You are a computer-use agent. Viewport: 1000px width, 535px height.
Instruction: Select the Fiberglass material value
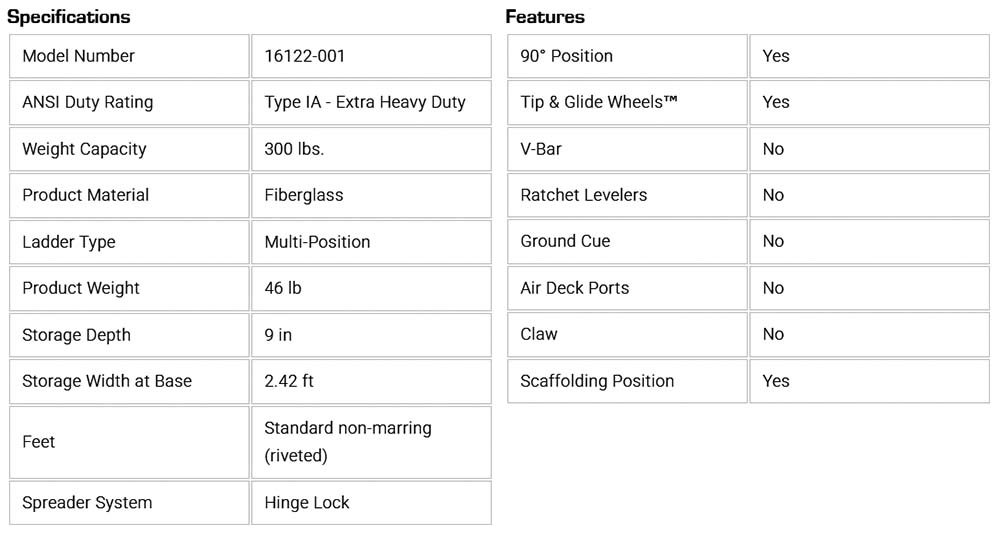[x=304, y=195]
